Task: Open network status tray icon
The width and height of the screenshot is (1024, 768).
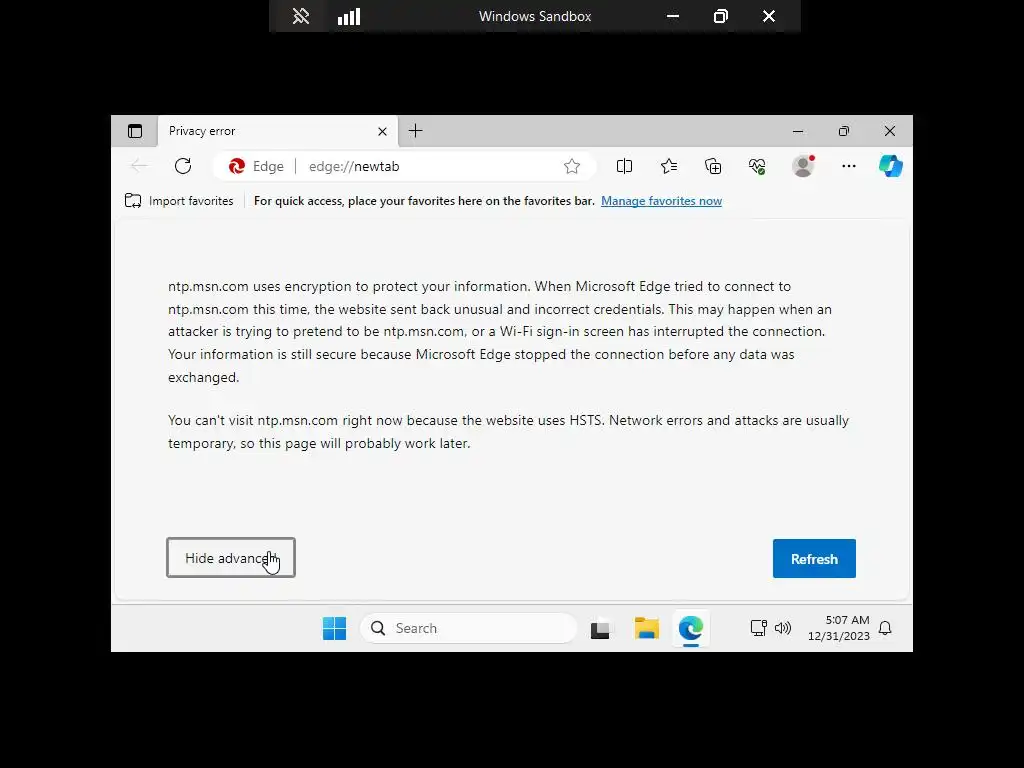Action: pyautogui.click(x=758, y=628)
